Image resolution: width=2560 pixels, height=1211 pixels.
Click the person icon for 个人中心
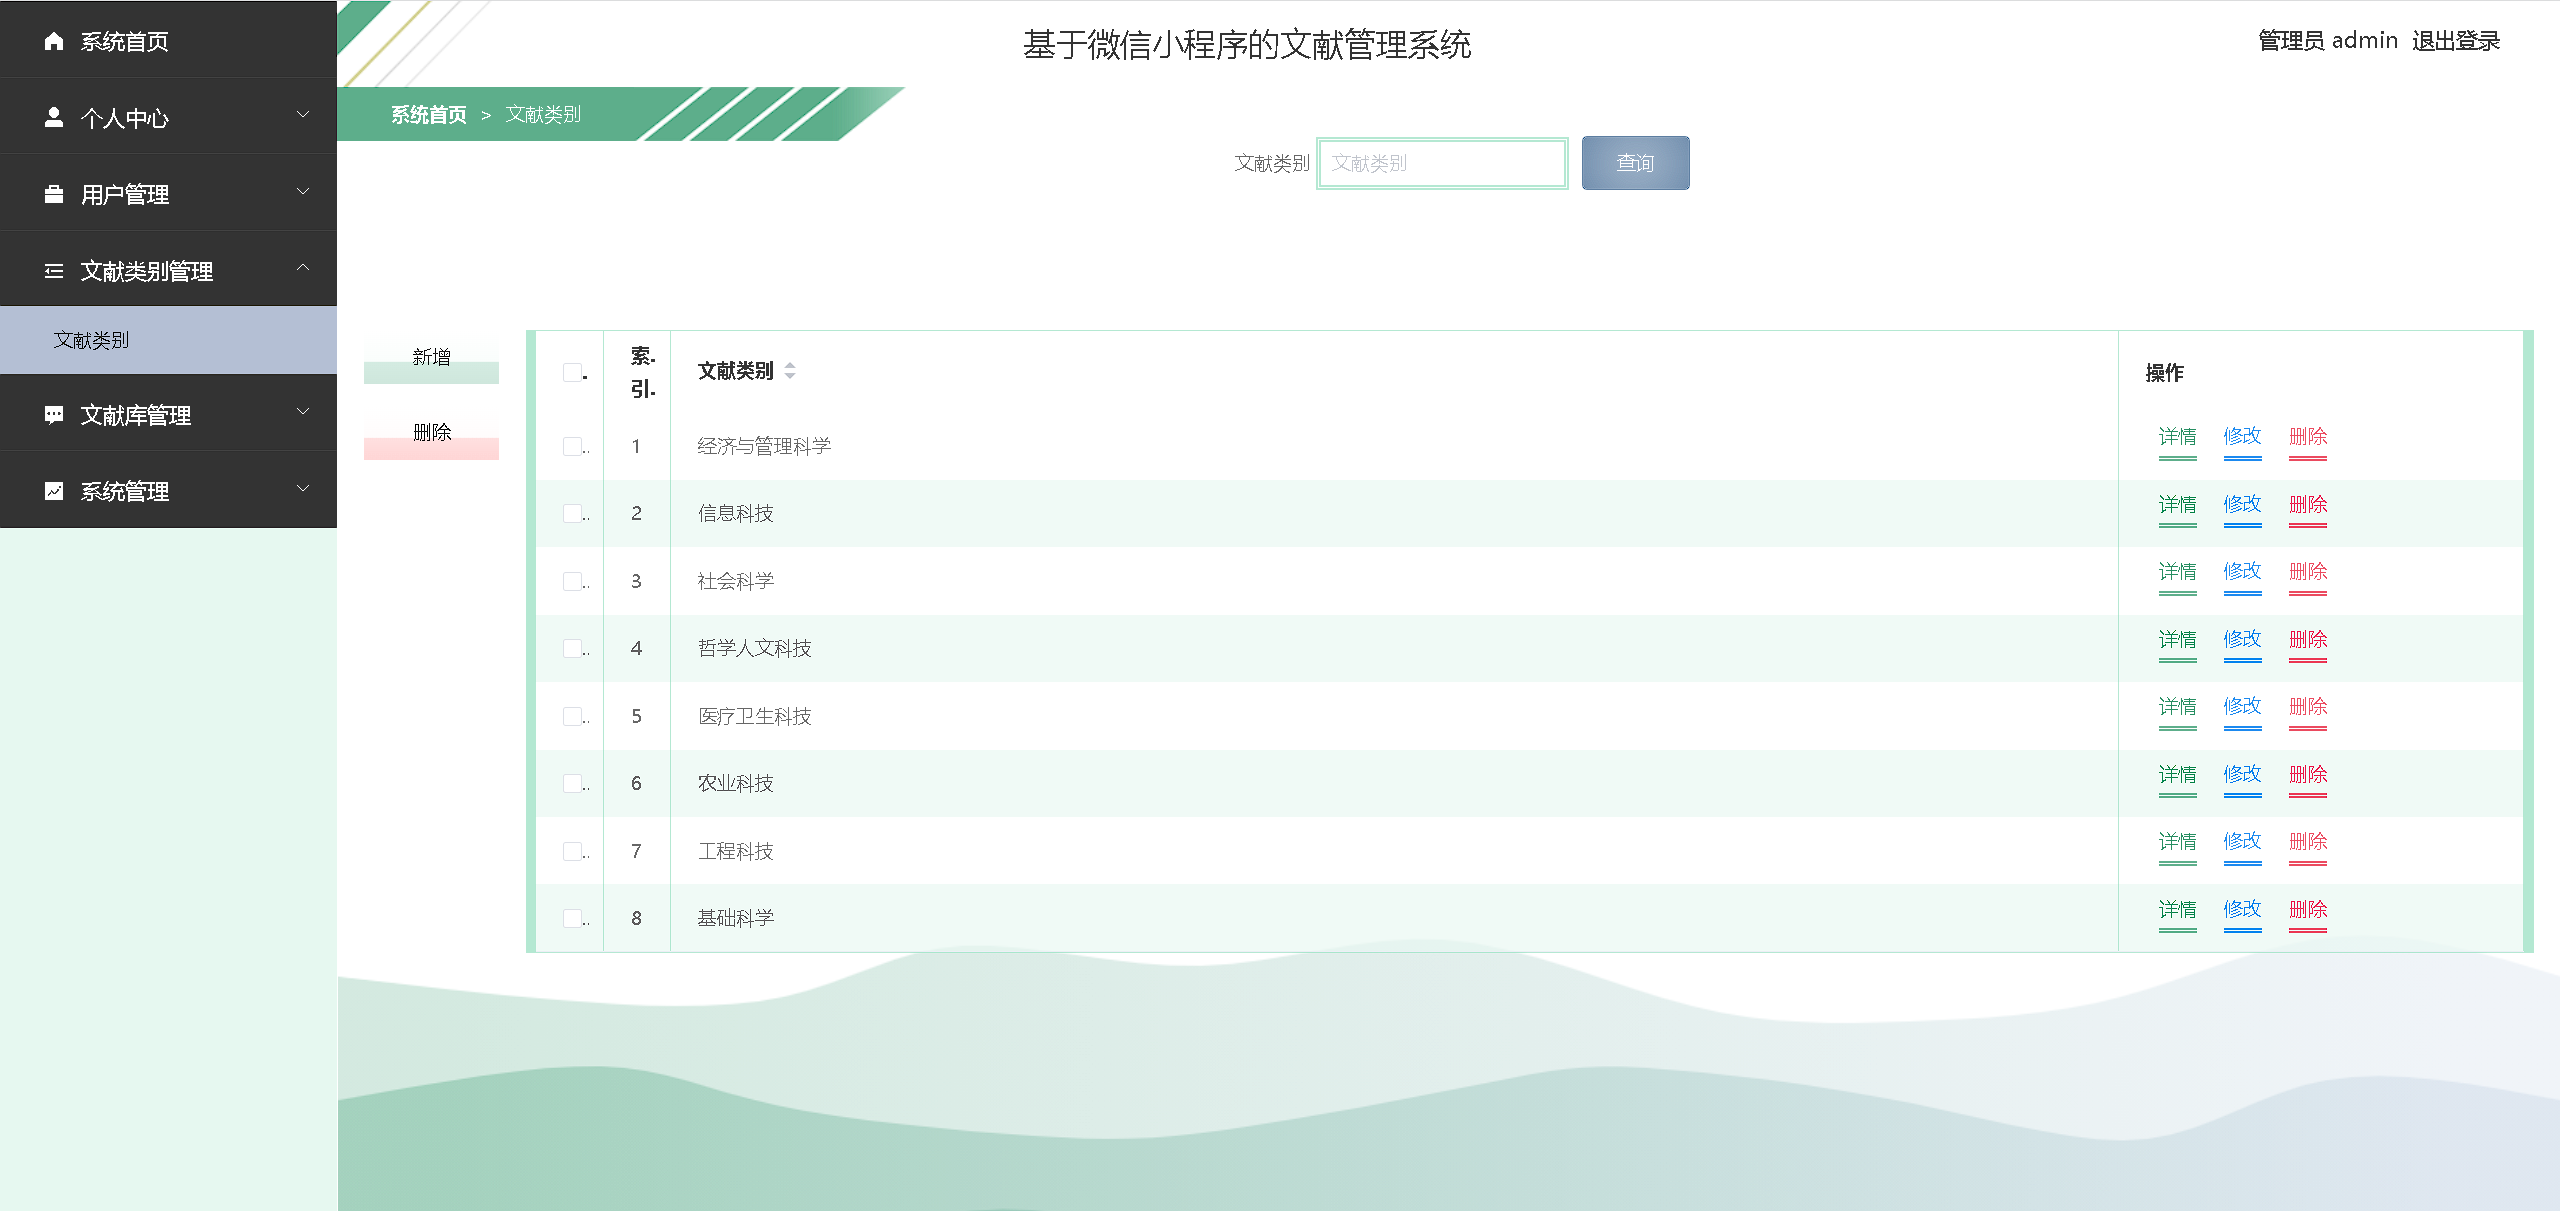click(x=54, y=118)
